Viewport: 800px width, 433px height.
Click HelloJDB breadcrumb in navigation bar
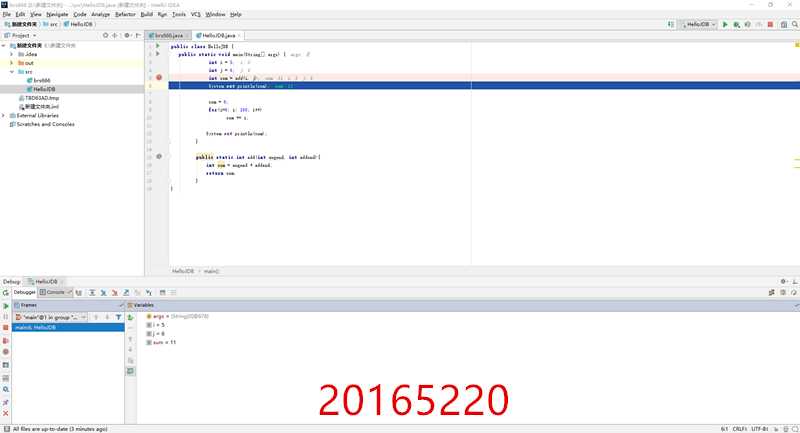tap(79, 24)
